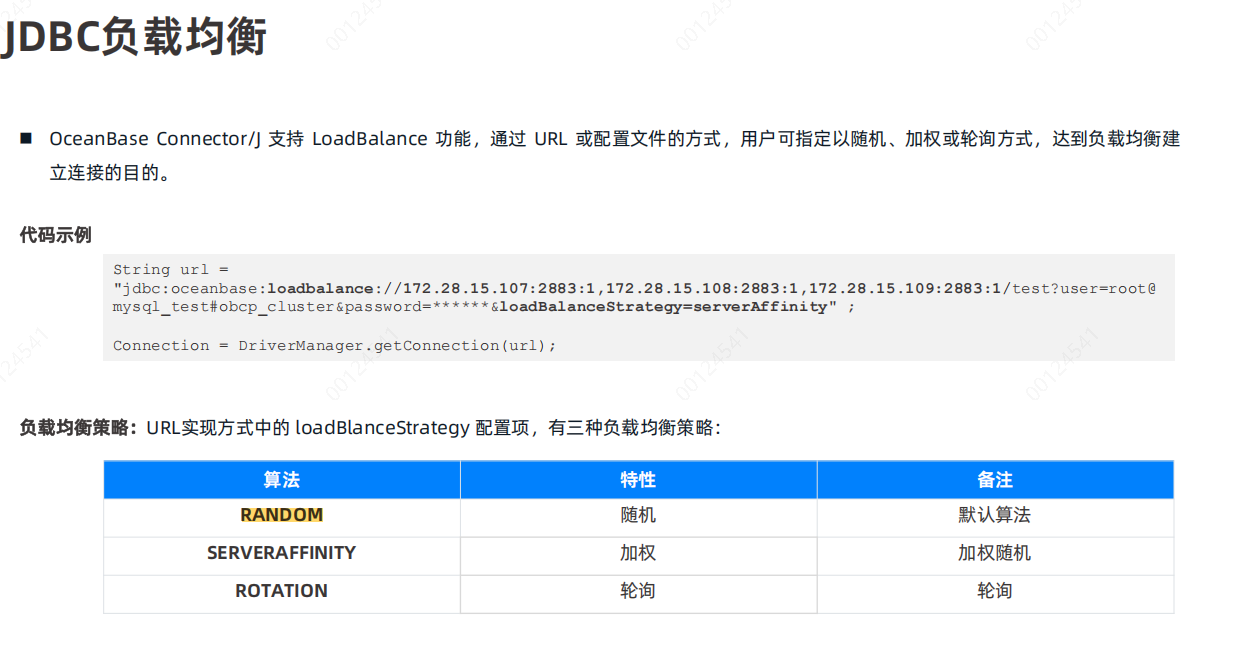Click the 备注 table column header

[x=994, y=480]
